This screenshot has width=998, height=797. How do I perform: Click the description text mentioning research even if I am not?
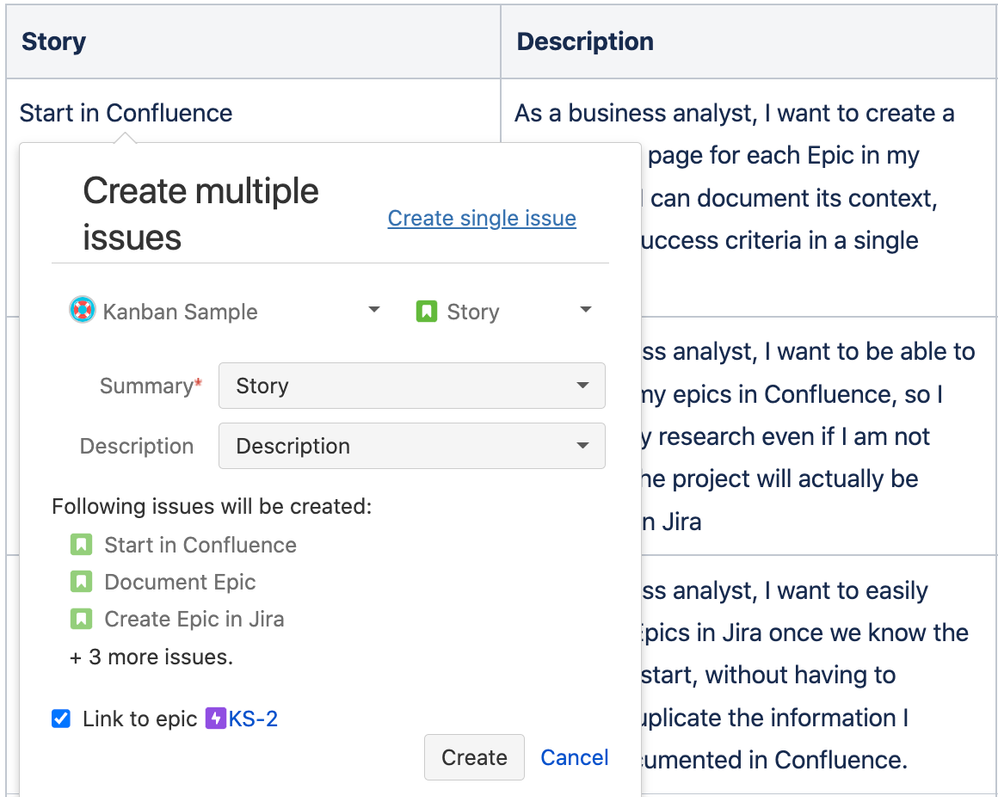pos(785,437)
